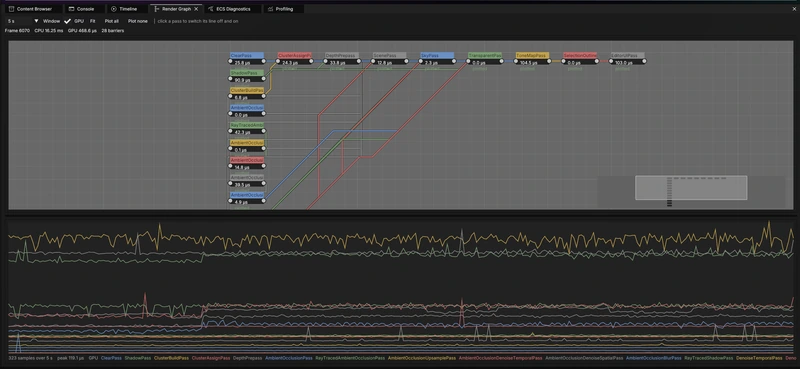This screenshot has height=369, width=800.
Task: Click the output pin of the ClusterBuildPass node
Action: tap(264, 96)
